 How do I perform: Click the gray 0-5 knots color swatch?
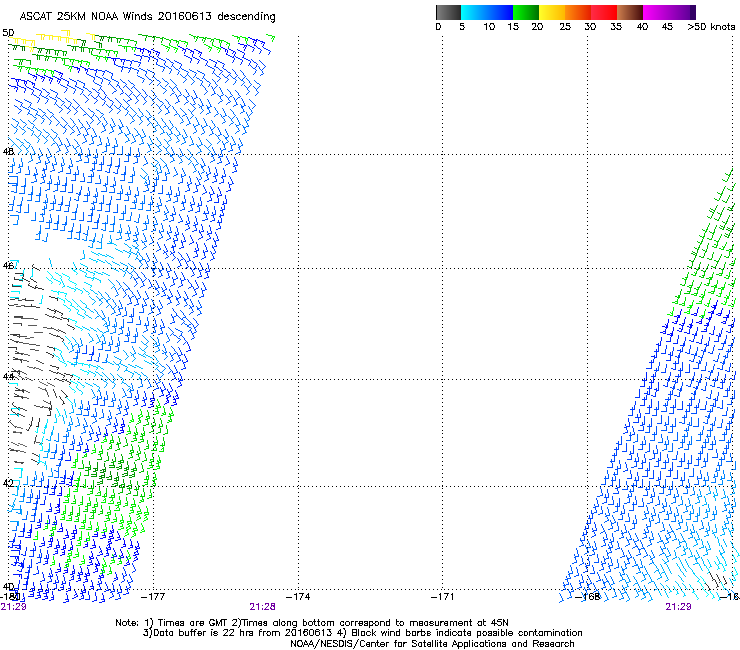tap(448, 12)
